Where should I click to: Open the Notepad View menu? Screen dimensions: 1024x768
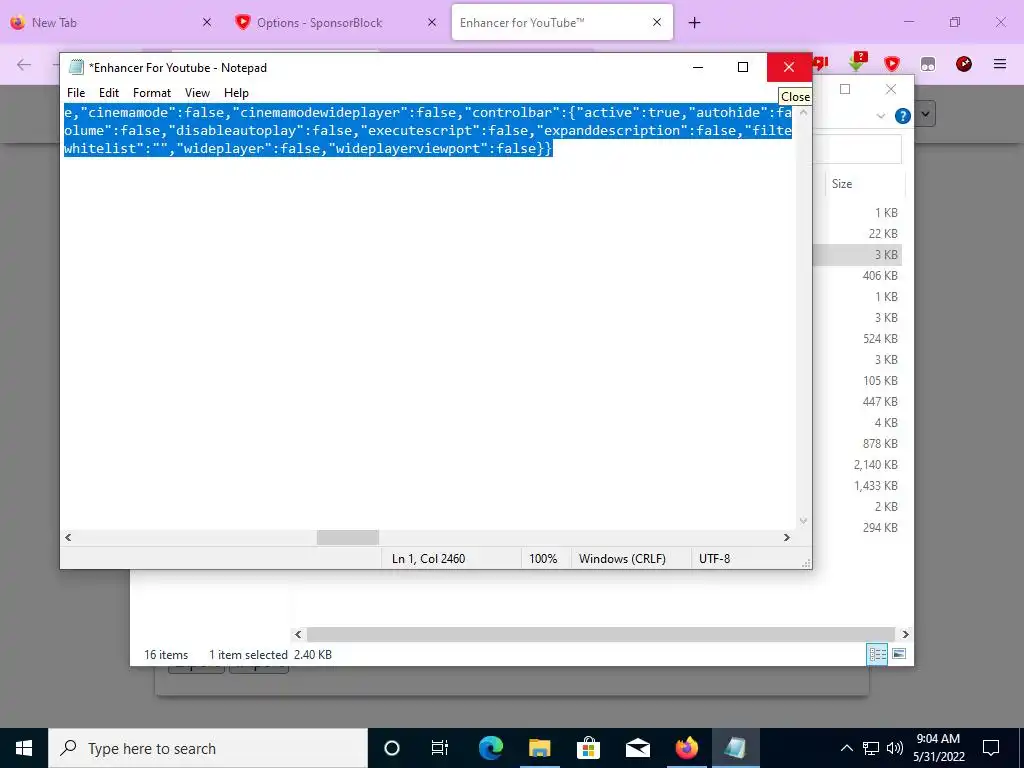pos(197,93)
